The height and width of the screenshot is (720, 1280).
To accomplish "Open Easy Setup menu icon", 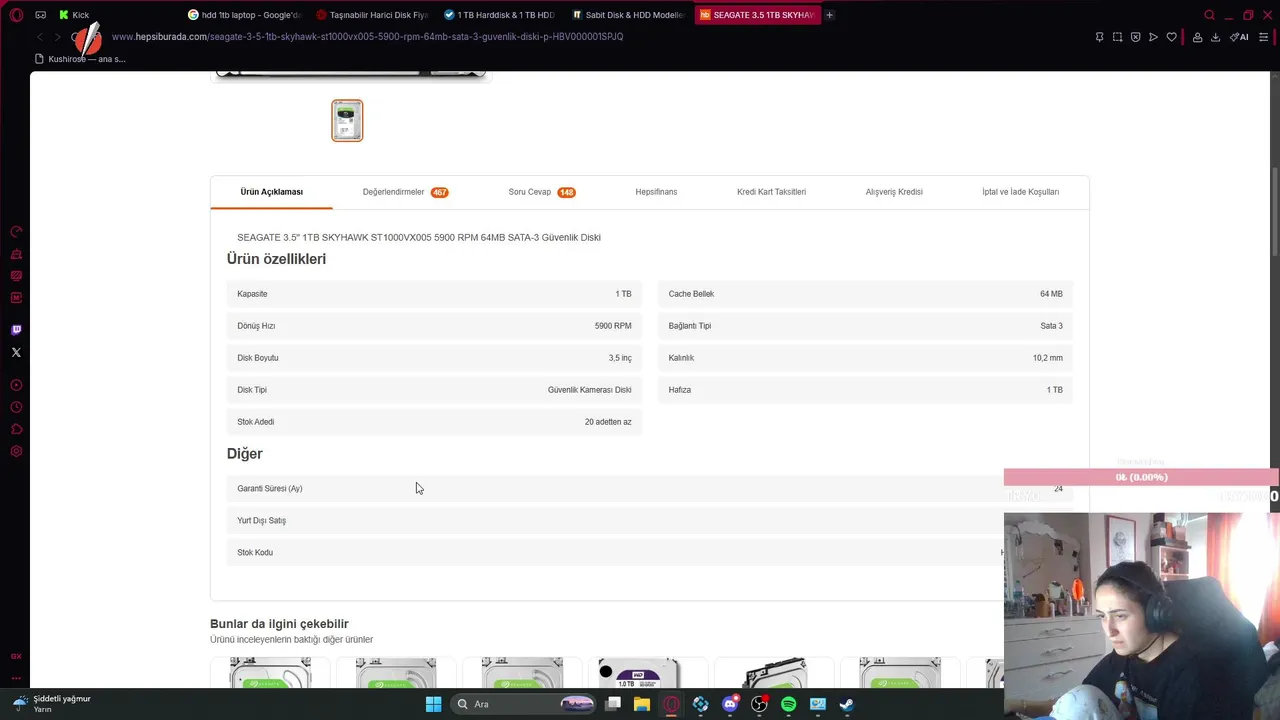I will pyautogui.click(x=1263, y=37).
